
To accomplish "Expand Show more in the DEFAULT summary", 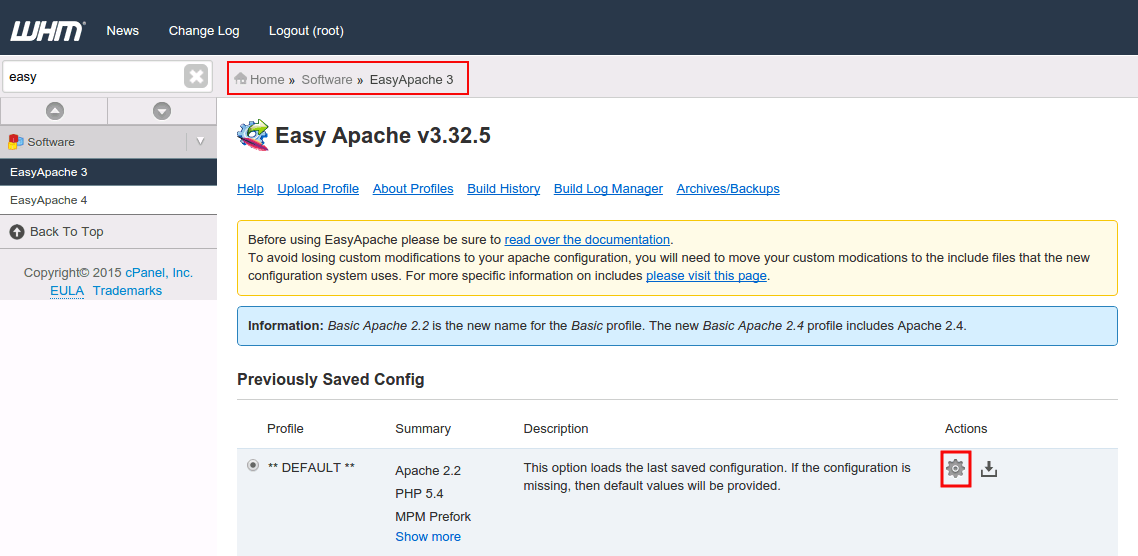I will (x=428, y=536).
